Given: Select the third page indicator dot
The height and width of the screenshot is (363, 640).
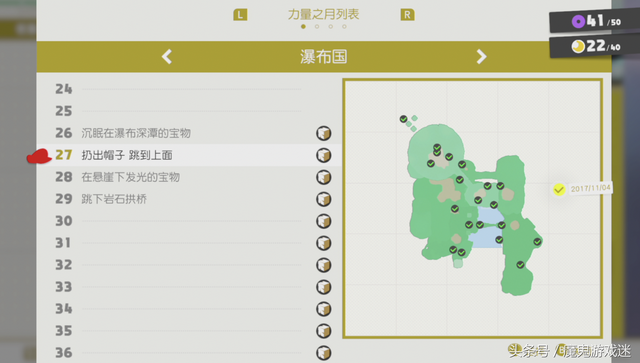Looking at the screenshot, I should click(331, 27).
